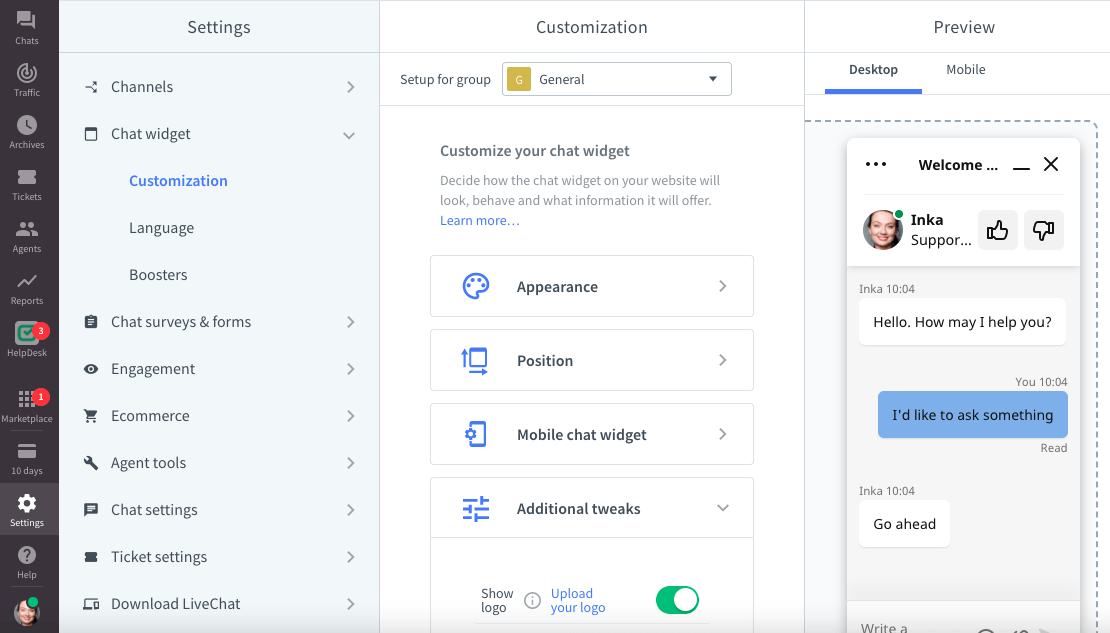1110x633 pixels.
Task: Click the Learn more link
Action: [480, 220]
